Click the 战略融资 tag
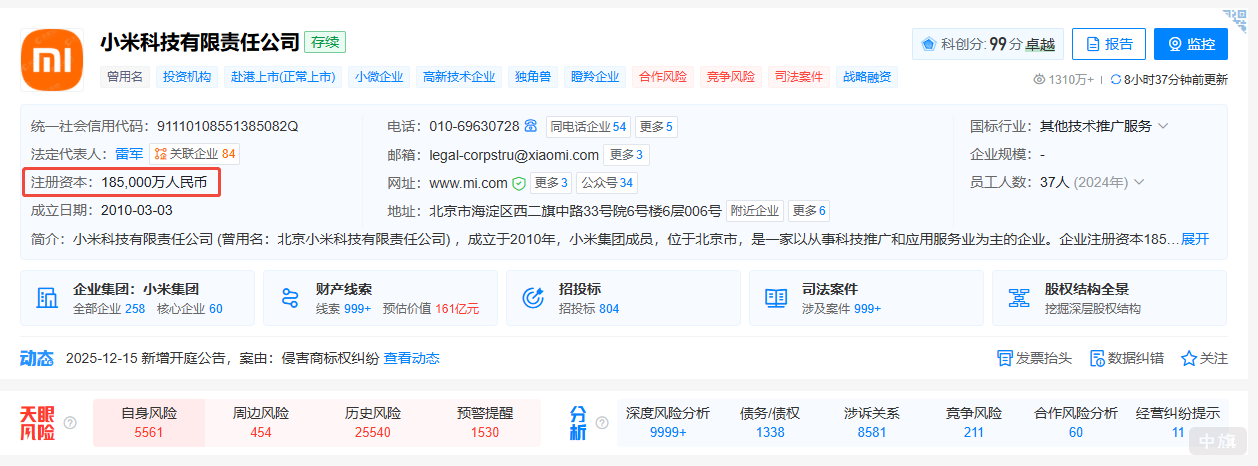This screenshot has width=1258, height=466. pyautogui.click(x=867, y=76)
